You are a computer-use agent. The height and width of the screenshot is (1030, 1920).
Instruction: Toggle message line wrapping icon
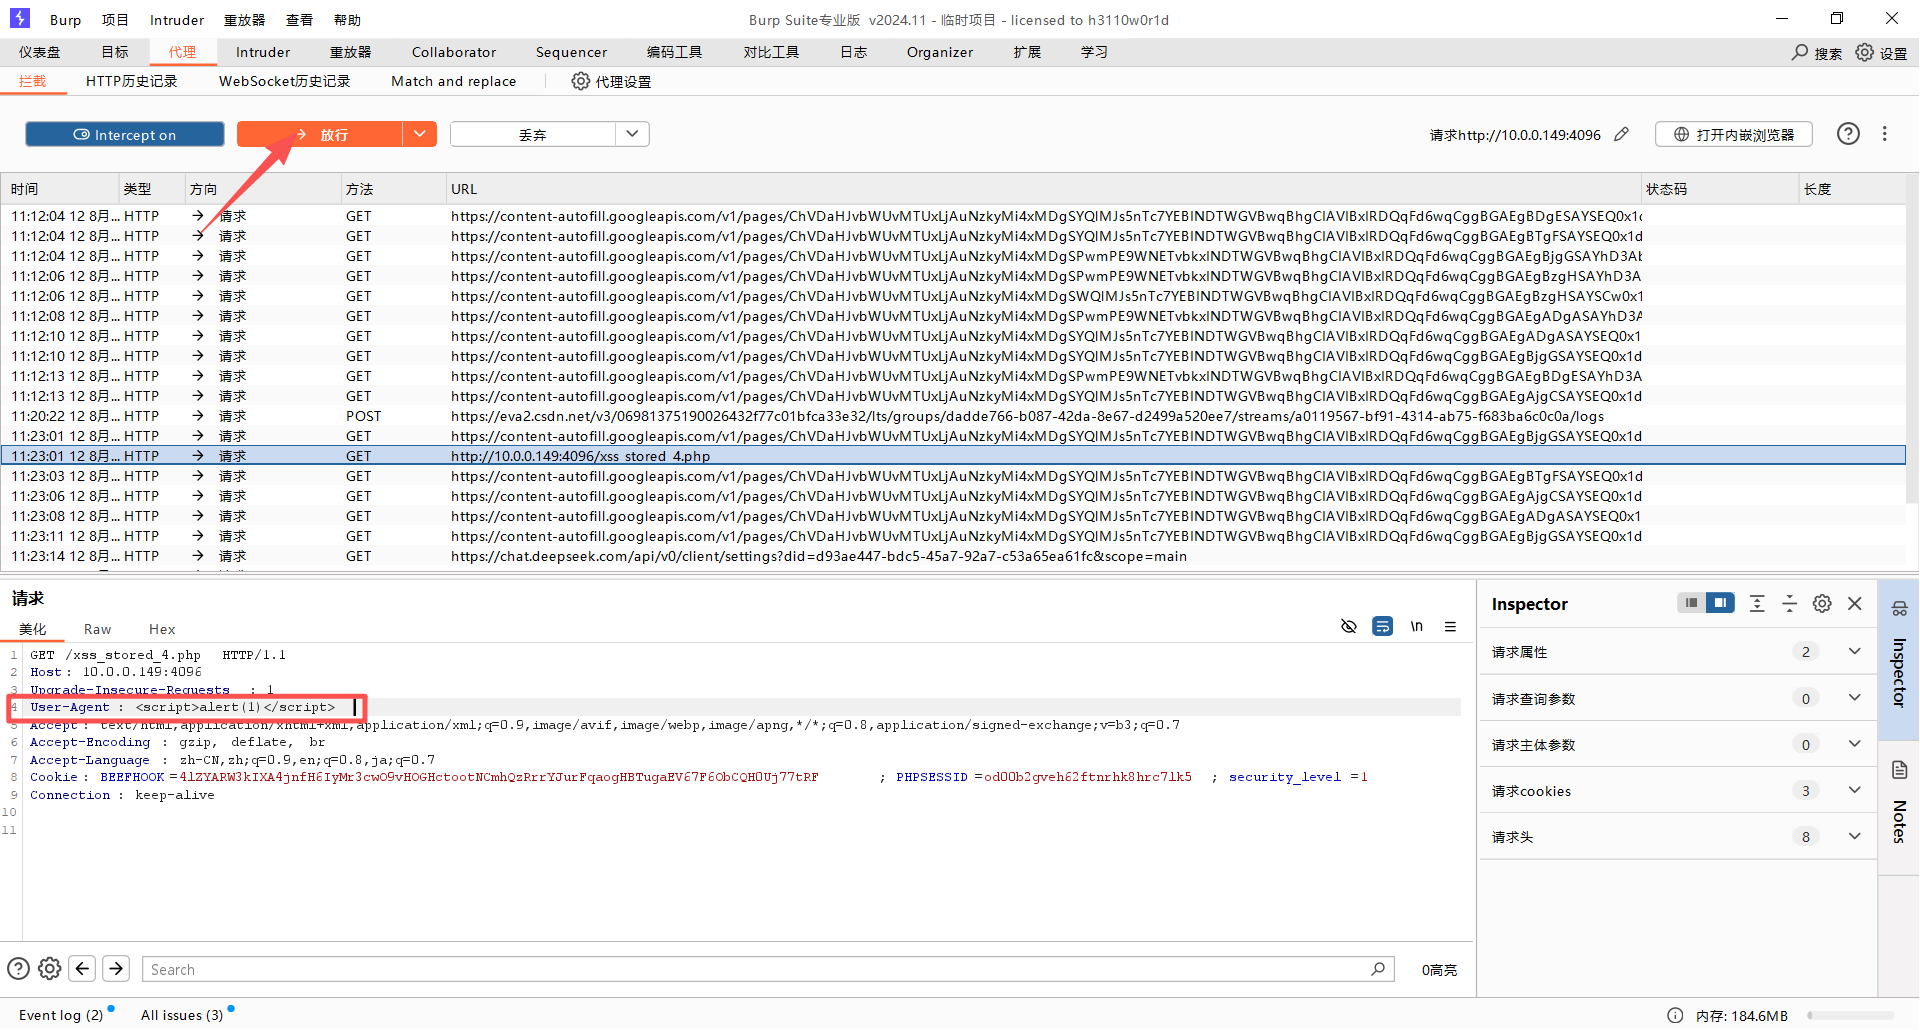(x=1382, y=627)
